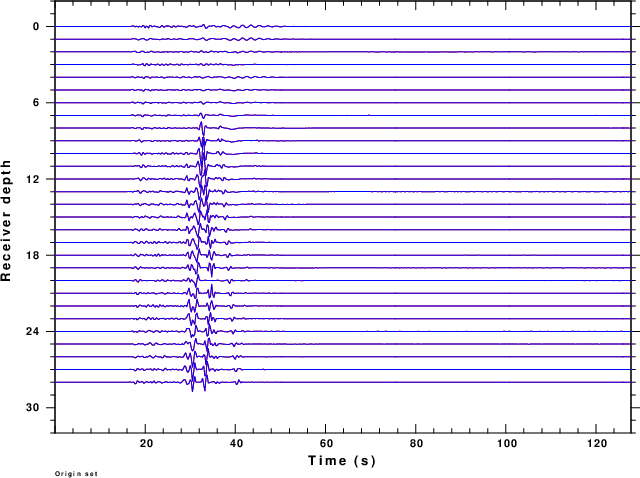
Task: Pick the x-axis tick label "40"
Action: point(236,444)
